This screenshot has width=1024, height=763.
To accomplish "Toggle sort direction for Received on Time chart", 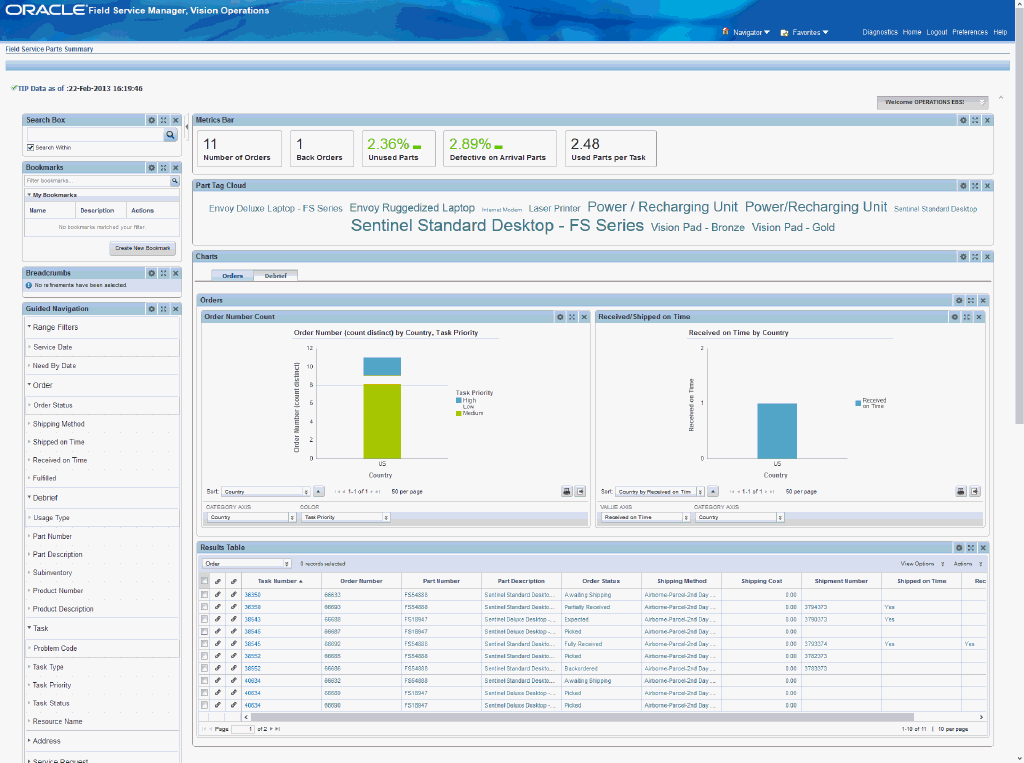I will point(713,491).
